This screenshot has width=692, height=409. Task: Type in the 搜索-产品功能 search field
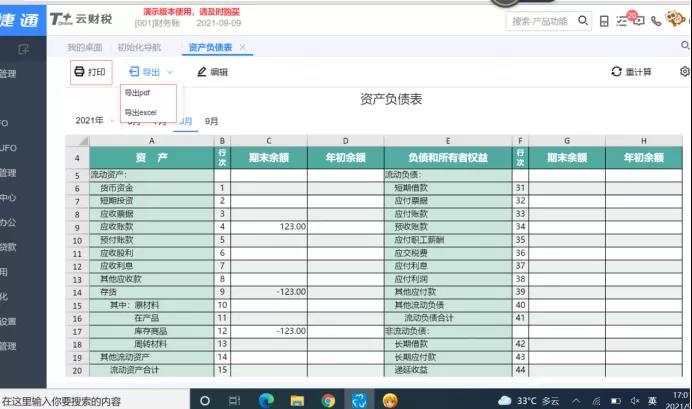(538, 20)
